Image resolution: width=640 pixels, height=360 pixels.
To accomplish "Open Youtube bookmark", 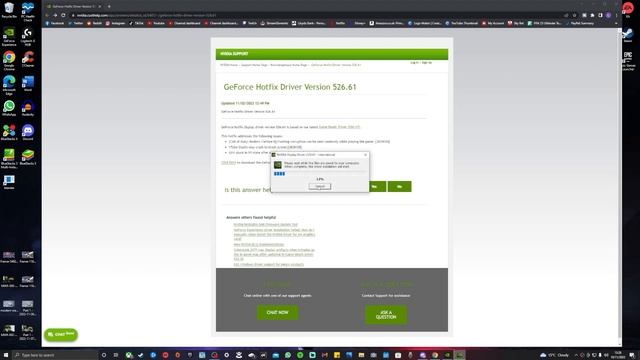I will (x=156, y=23).
